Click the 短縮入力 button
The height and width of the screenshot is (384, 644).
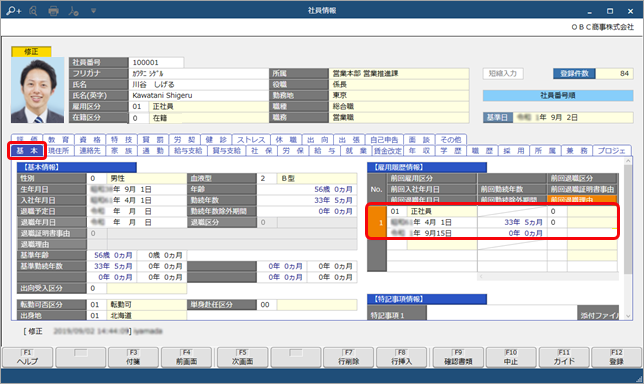pyautogui.click(x=503, y=74)
